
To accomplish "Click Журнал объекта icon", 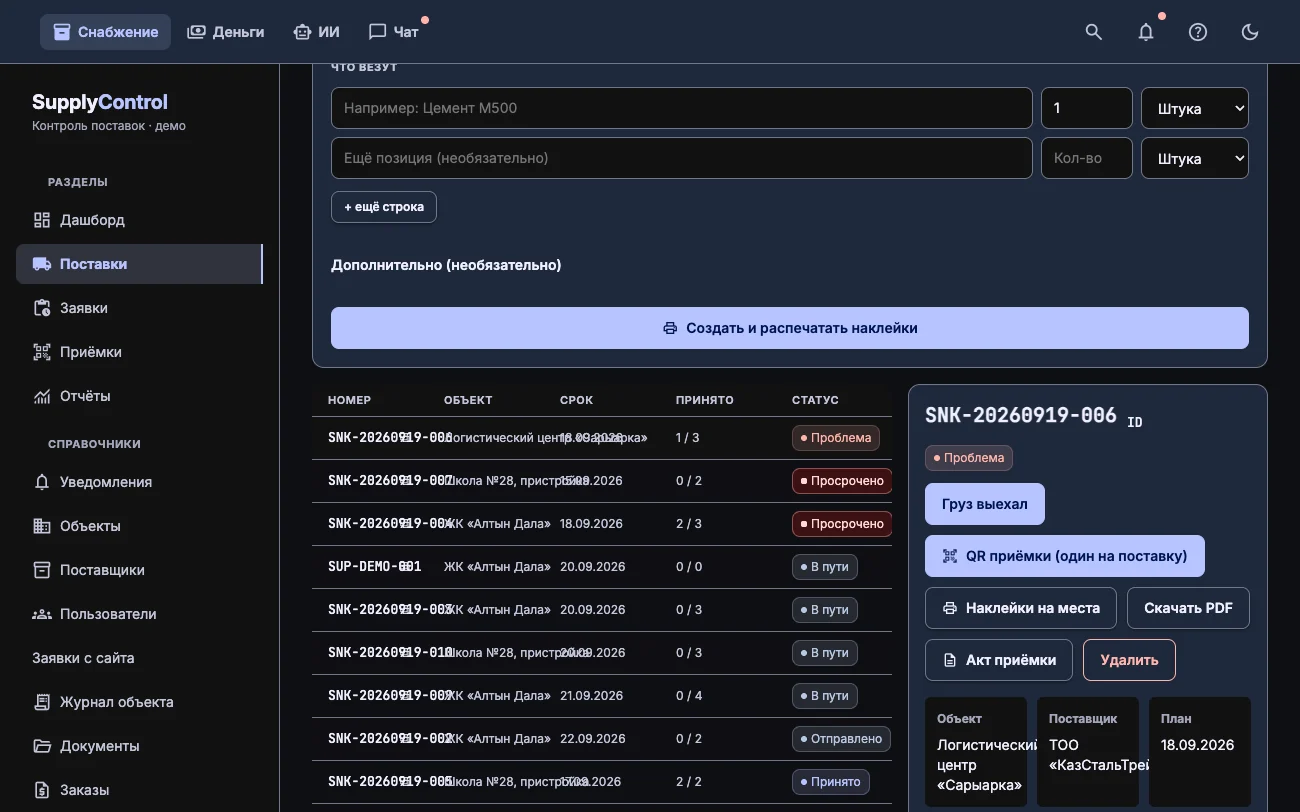I will pos(42,702).
